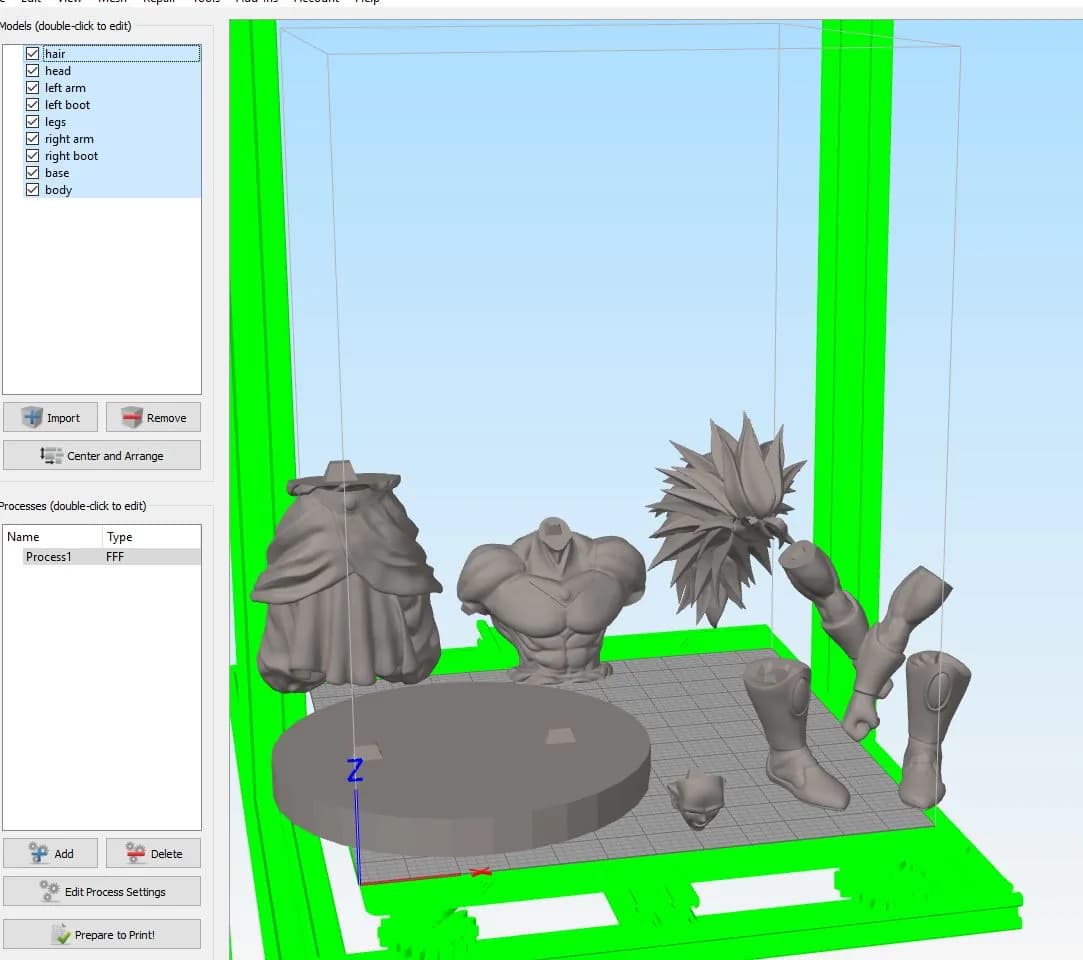Select the body entry in Models list

click(x=59, y=189)
